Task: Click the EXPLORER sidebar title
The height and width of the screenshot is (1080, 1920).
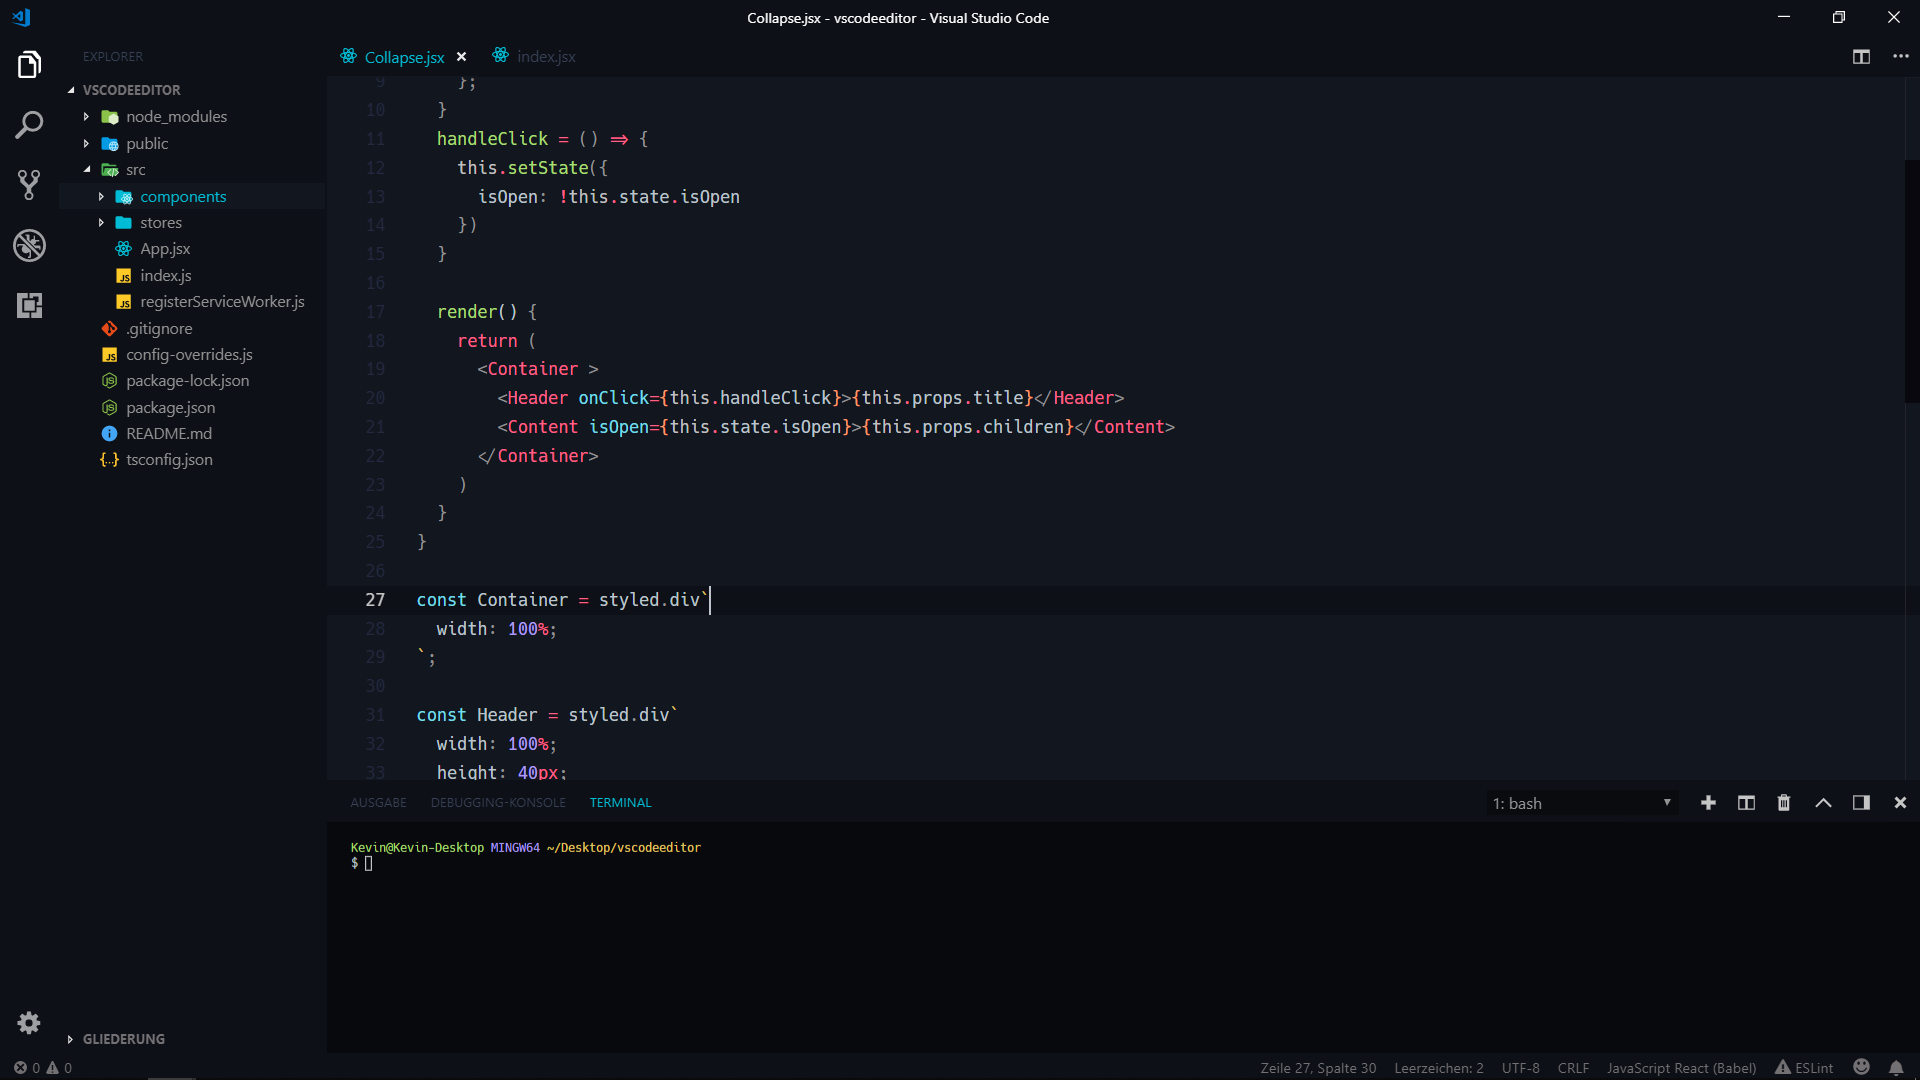Action: pos(113,57)
